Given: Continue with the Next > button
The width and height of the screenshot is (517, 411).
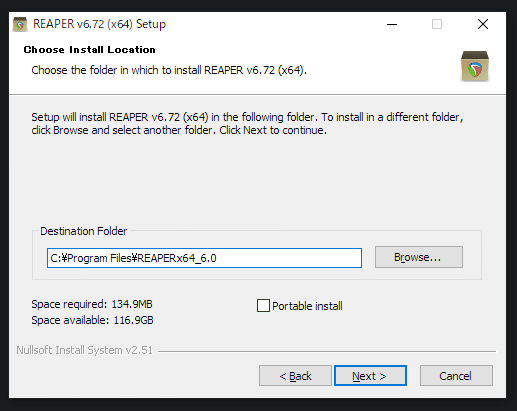Looking at the screenshot, I should [x=370, y=376].
